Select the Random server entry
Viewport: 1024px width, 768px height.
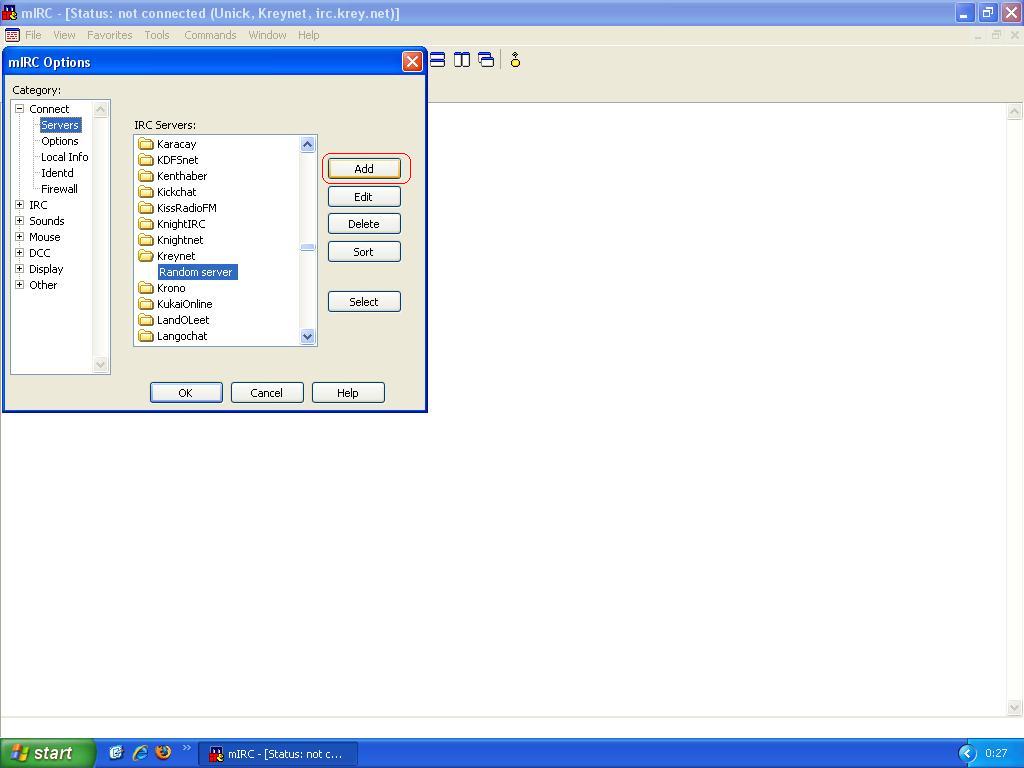point(197,272)
